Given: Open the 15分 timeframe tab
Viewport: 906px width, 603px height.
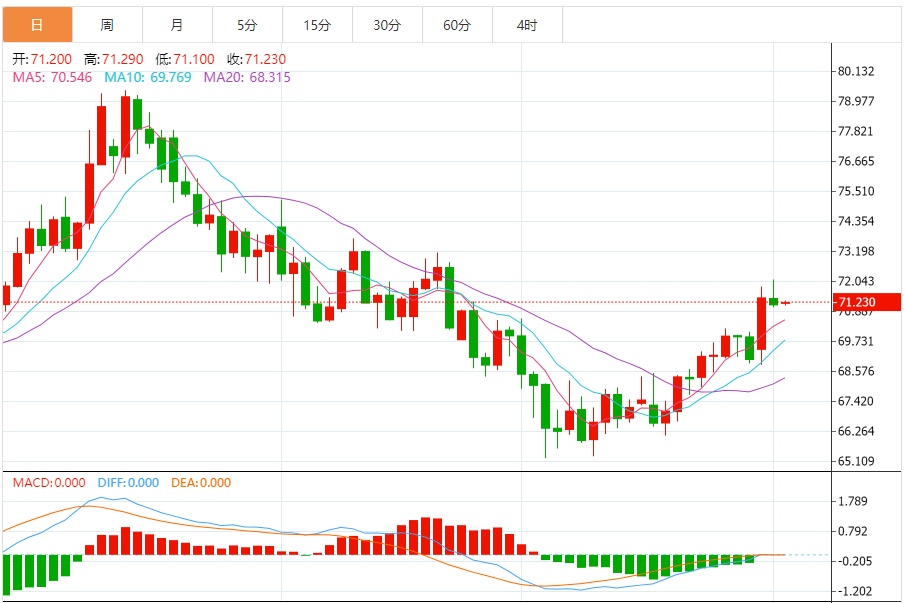Looking at the screenshot, I should pyautogui.click(x=317, y=25).
